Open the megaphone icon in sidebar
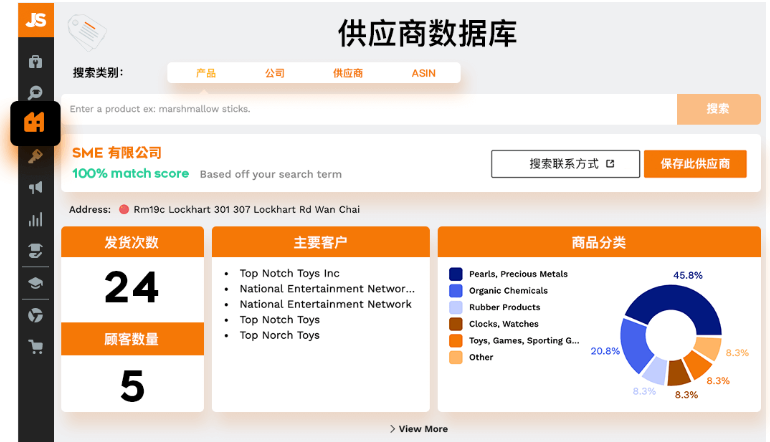770x442 pixels. tap(35, 188)
